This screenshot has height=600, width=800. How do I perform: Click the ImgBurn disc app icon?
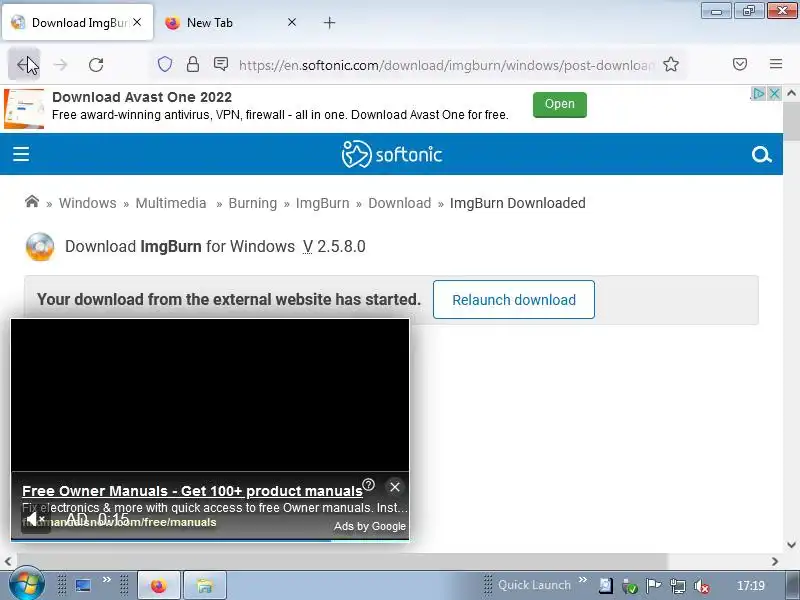pos(40,246)
